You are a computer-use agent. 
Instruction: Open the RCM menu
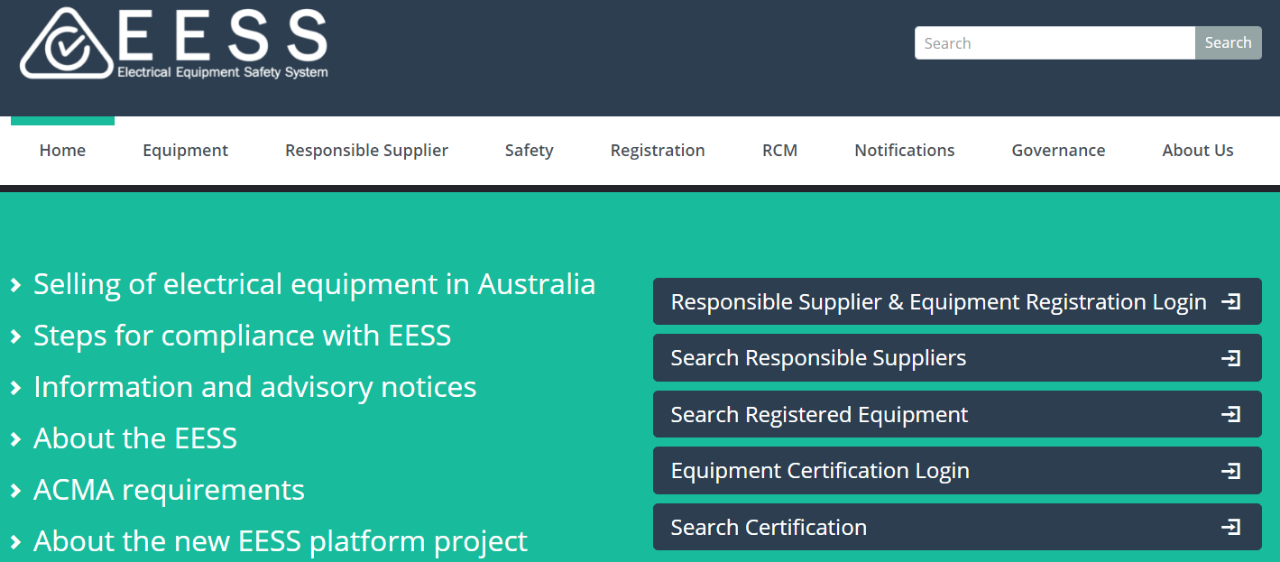pos(780,150)
